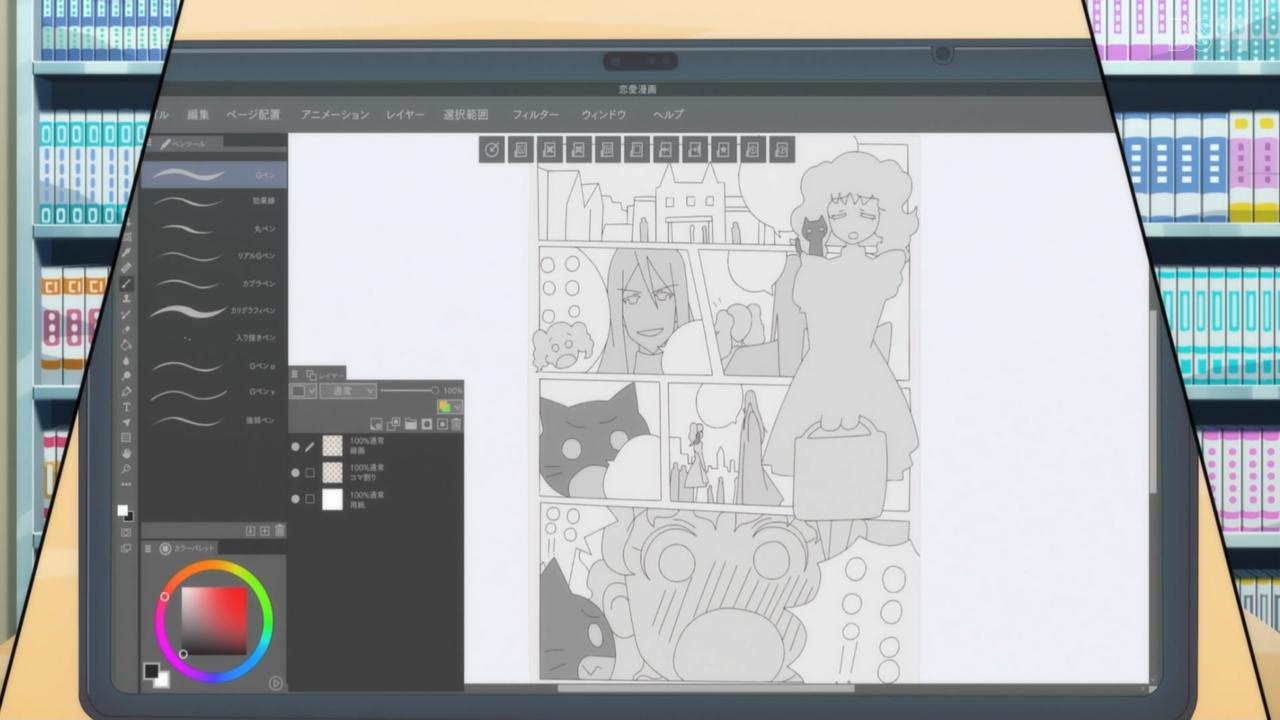This screenshot has height=720, width=1280.
Task: Click the new folder icon in Layers panel
Action: tap(410, 424)
